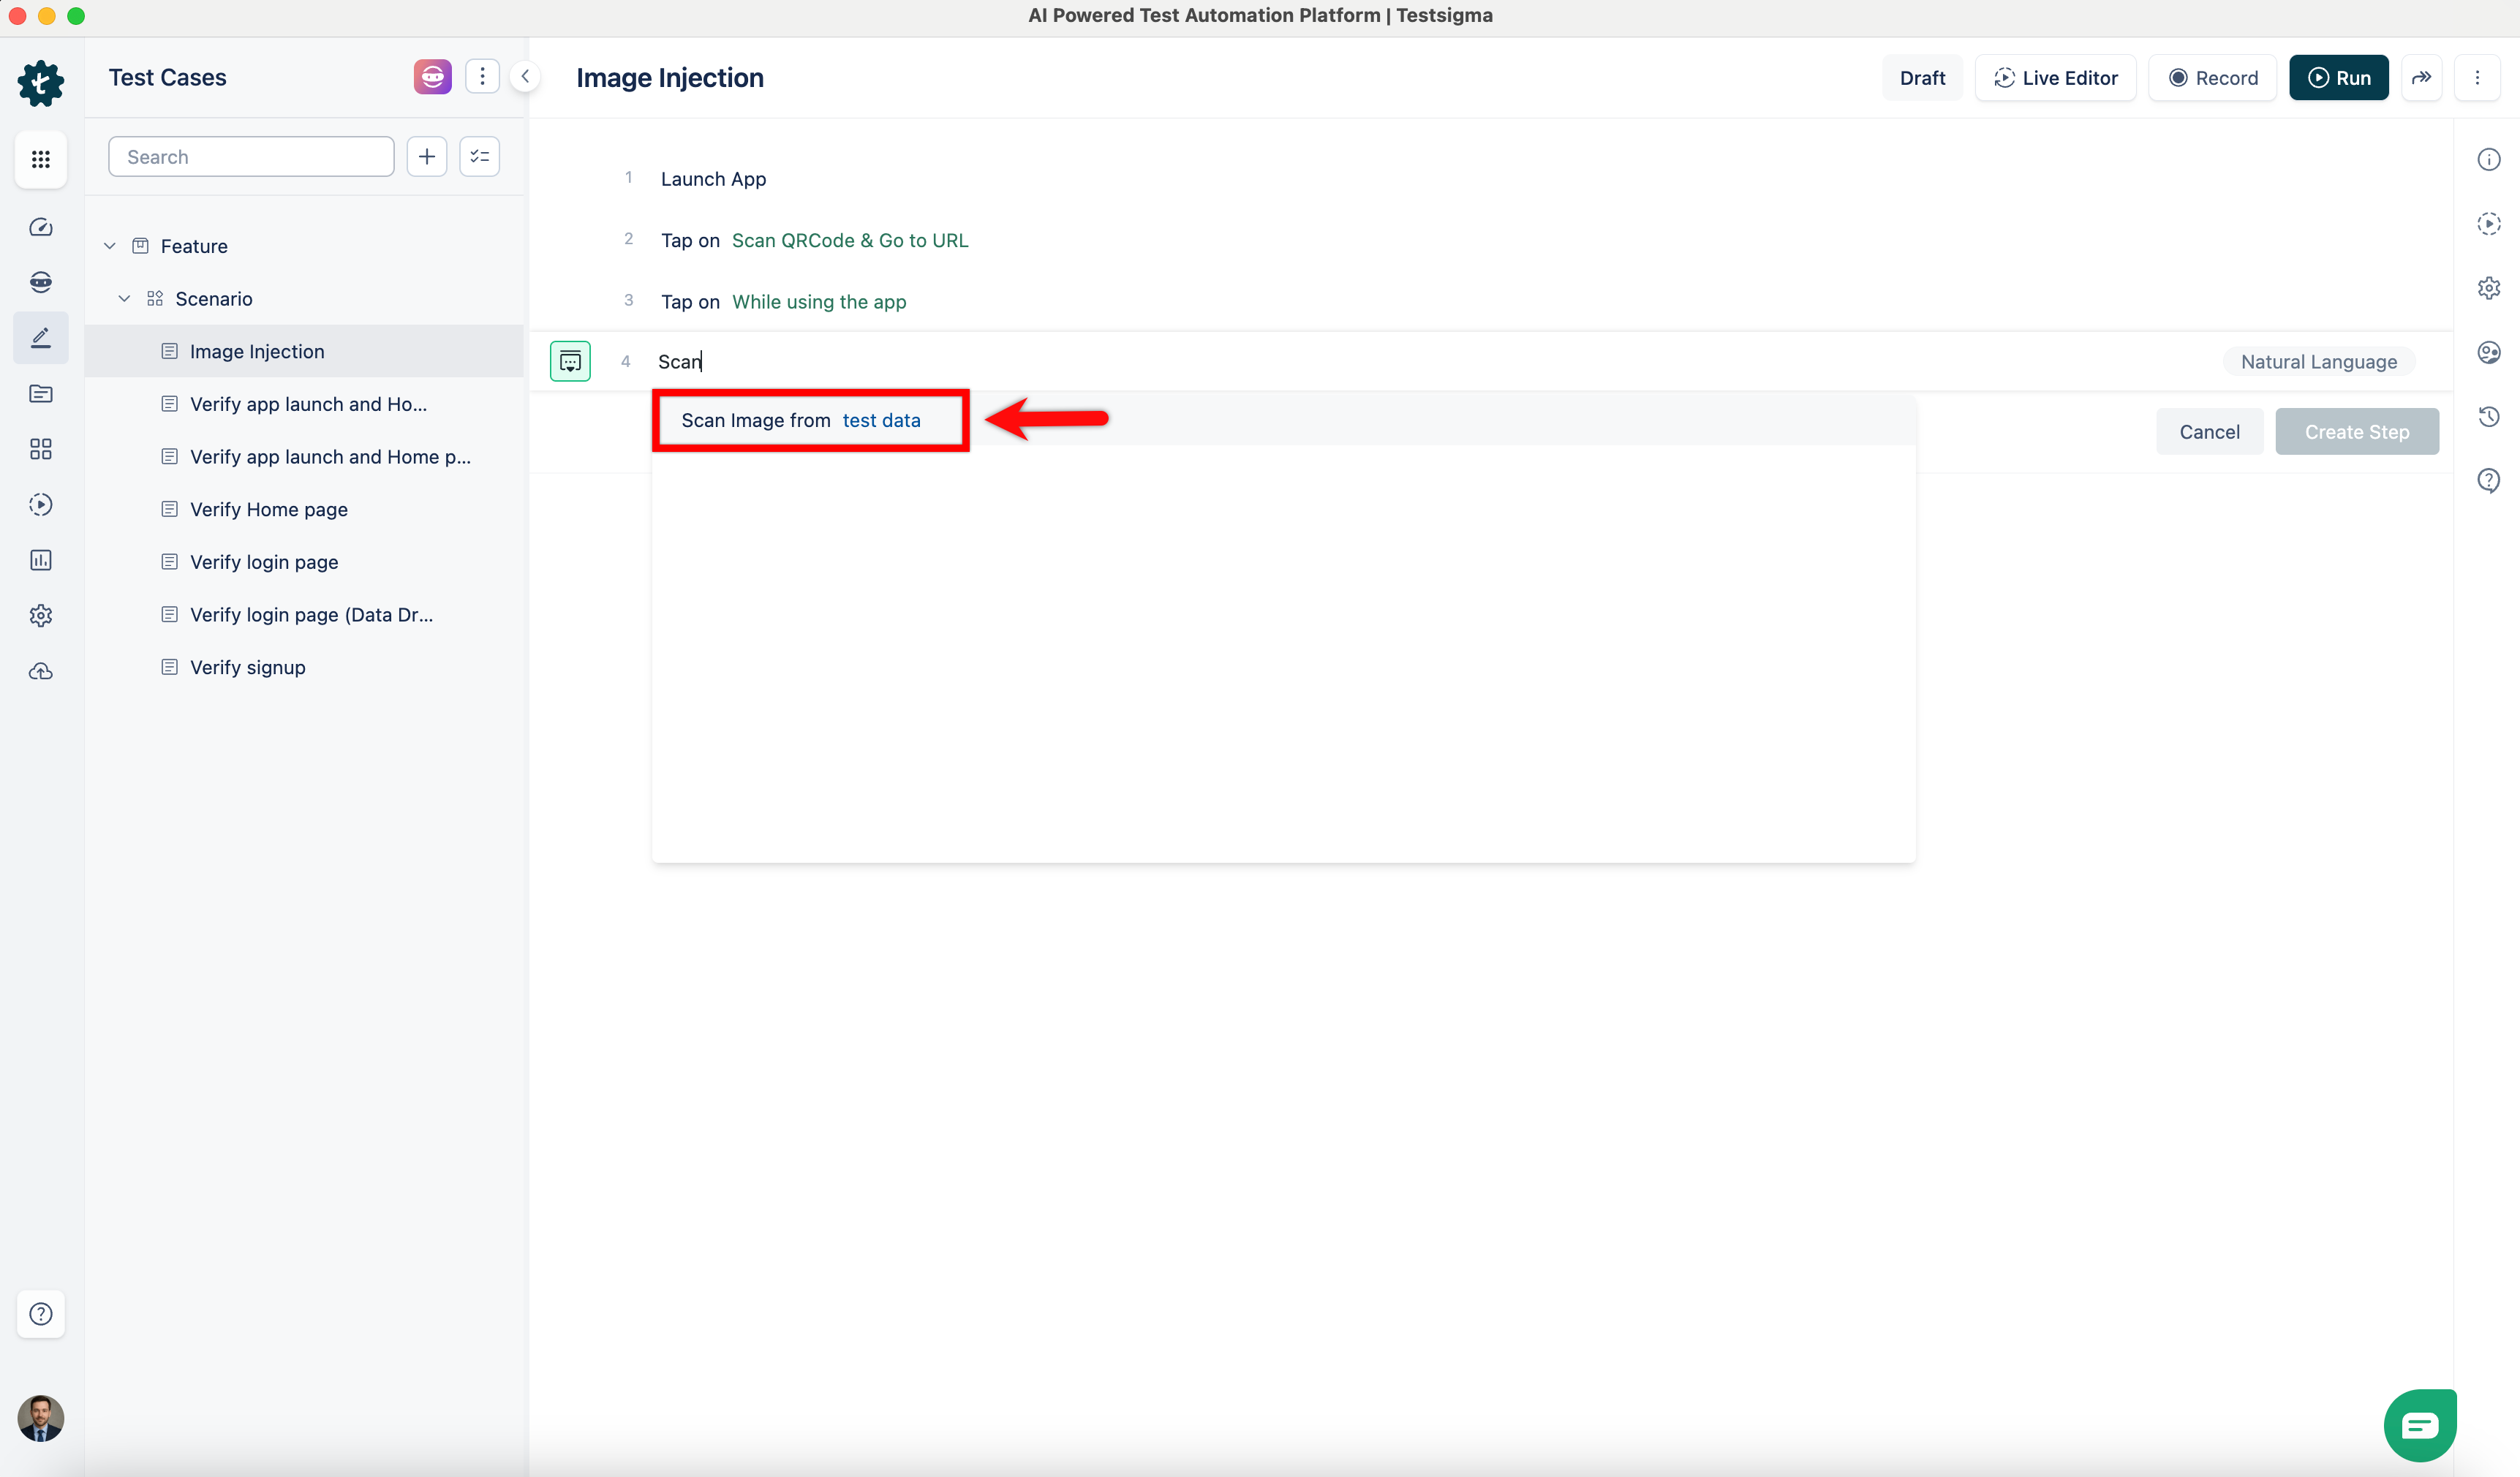Open the purple copilot bot icon
This screenshot has width=2520, height=1477.
point(432,77)
